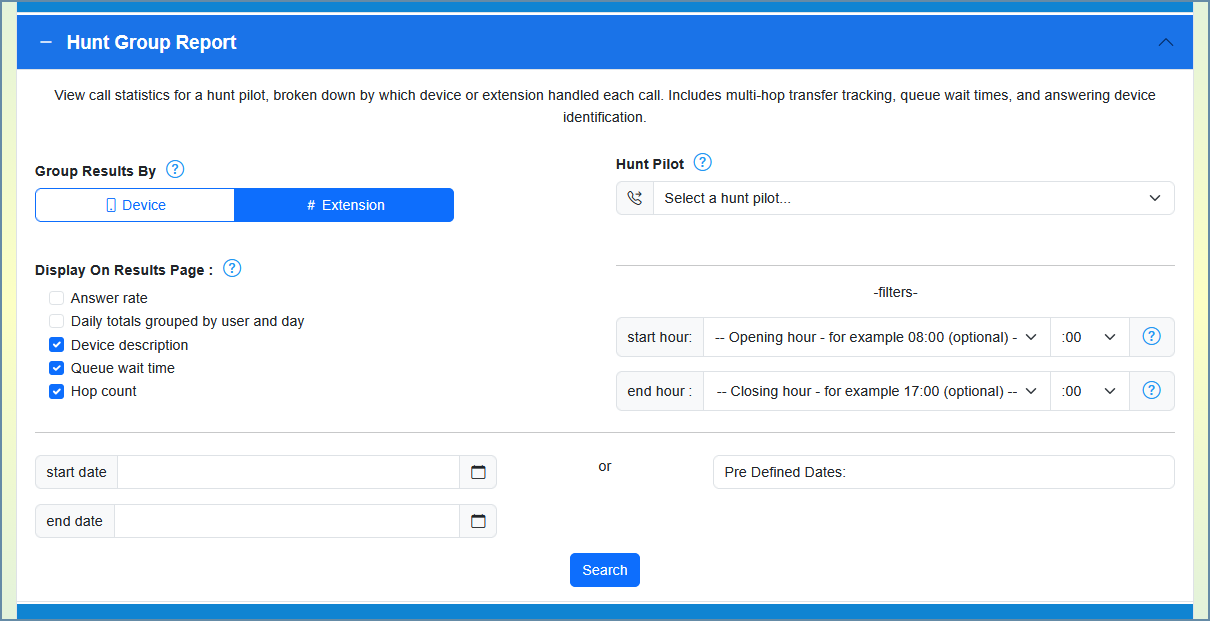Click the -filters- heading text
Viewport: 1210px width, 621px height.
(895, 293)
